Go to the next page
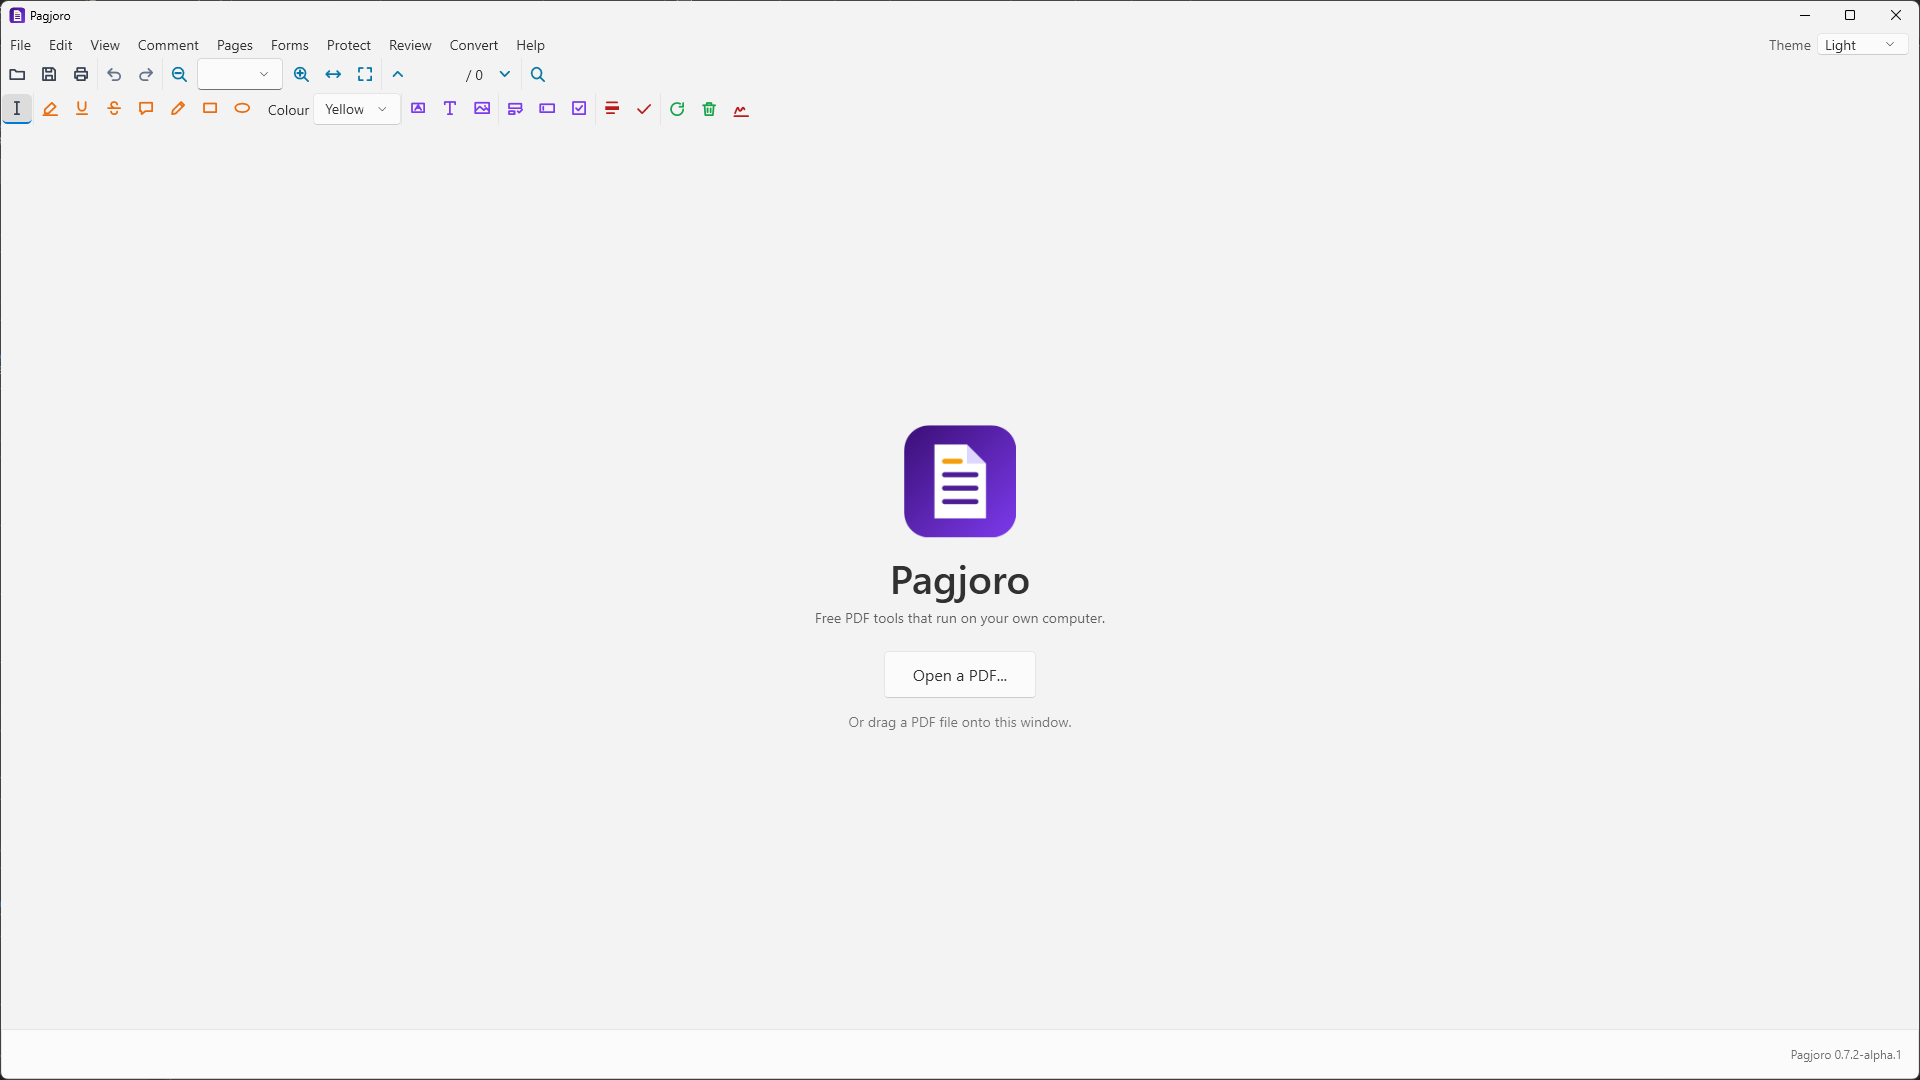 pos(505,75)
